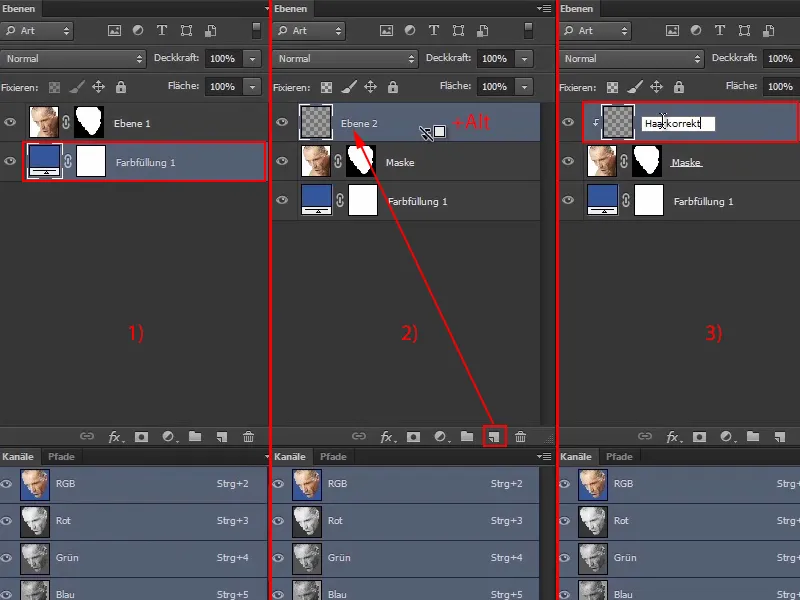This screenshot has height=600, width=800.
Task: Toggle layer filtering switch in middle Ebenen panel
Action: pos(528,31)
